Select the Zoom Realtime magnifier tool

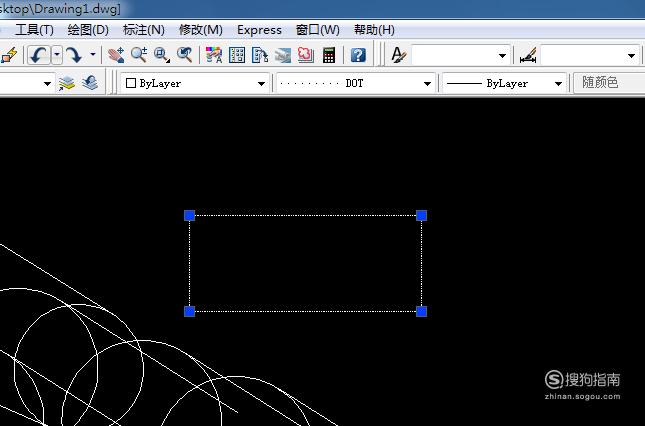139,55
